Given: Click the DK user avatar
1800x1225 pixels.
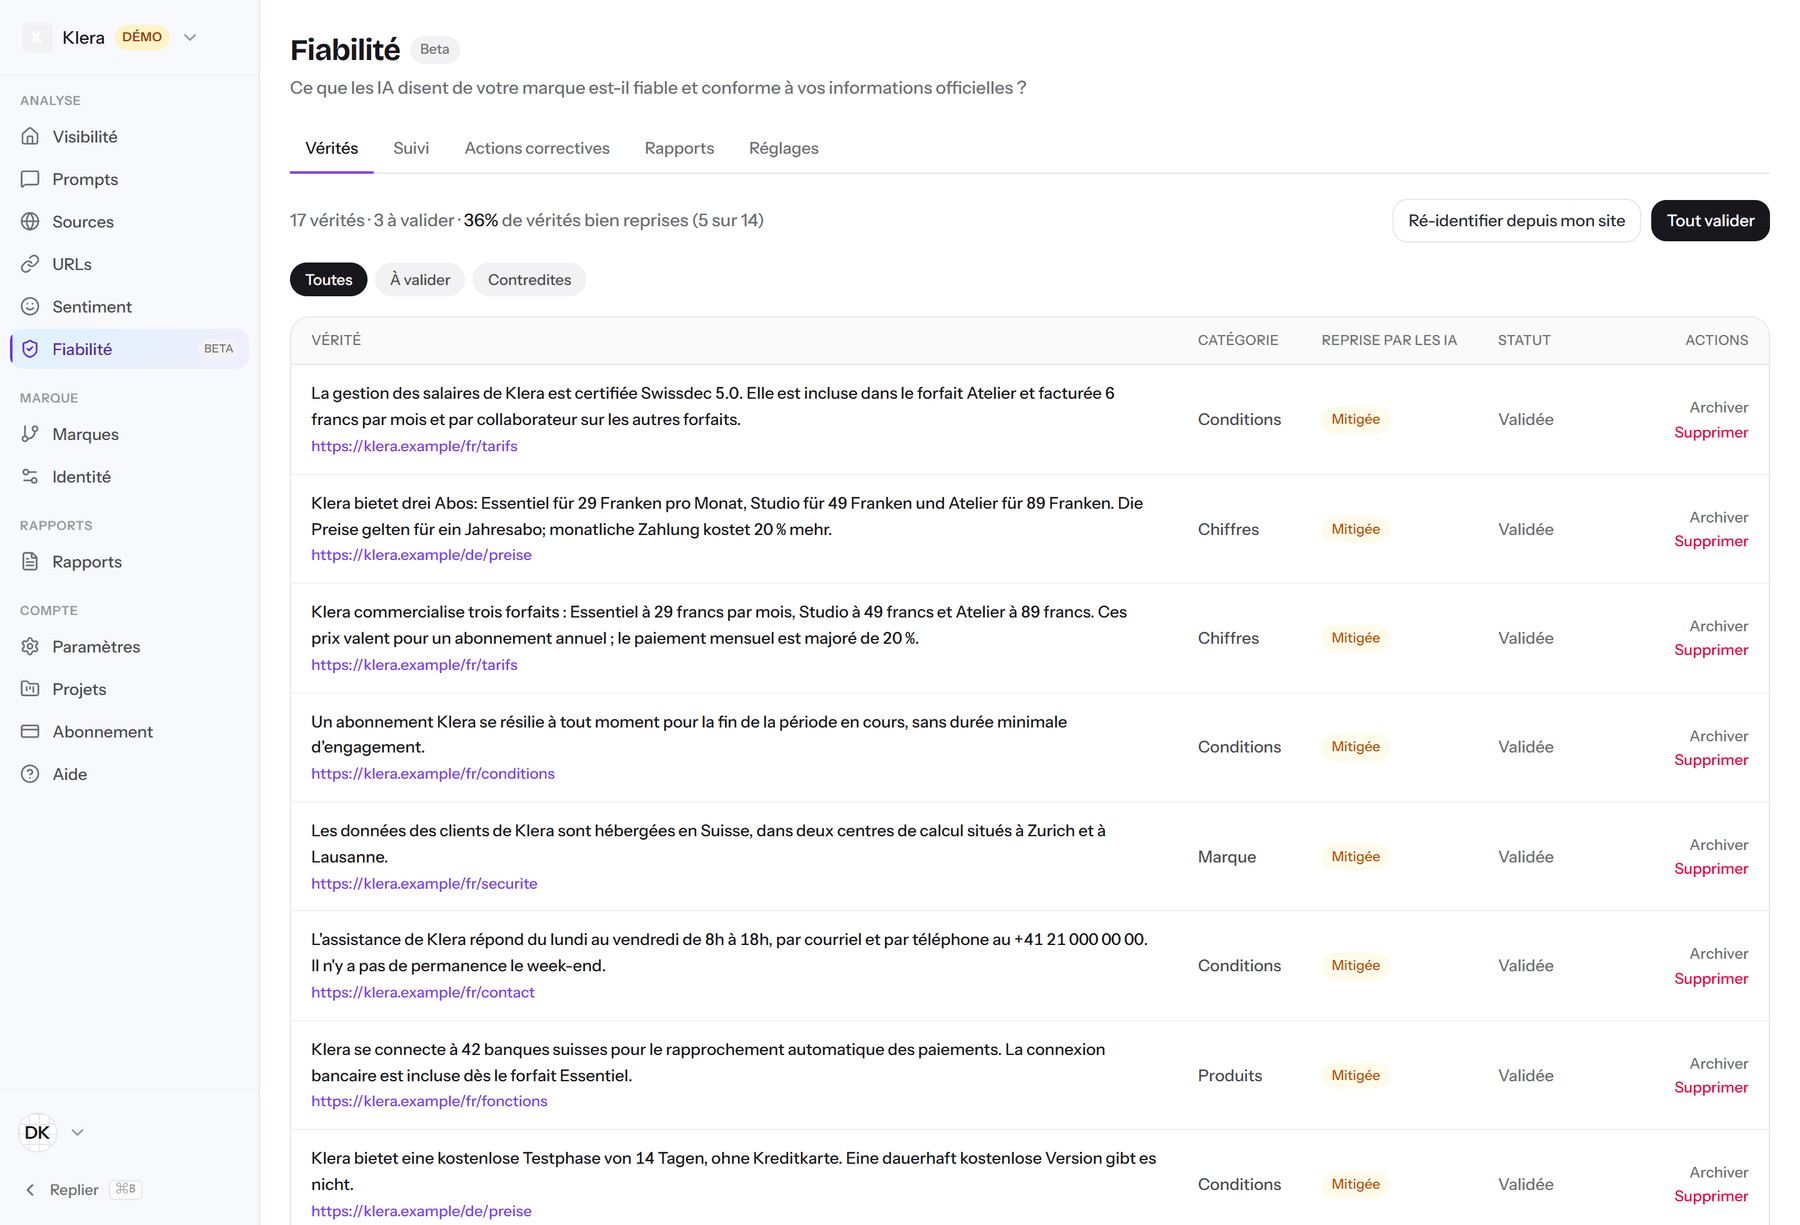Looking at the screenshot, I should pyautogui.click(x=37, y=1132).
